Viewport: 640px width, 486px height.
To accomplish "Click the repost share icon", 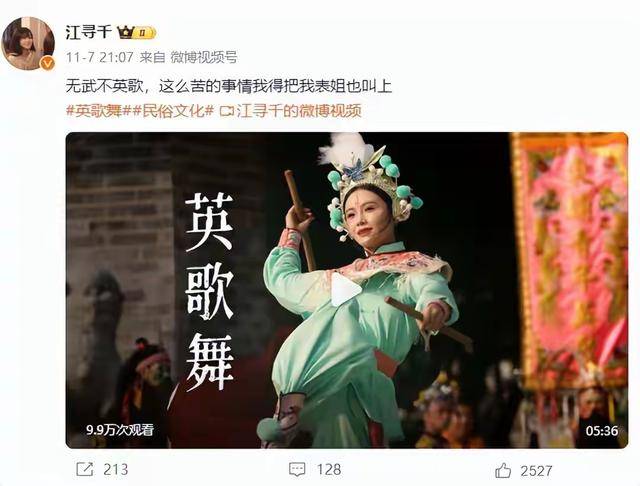I will (x=85, y=469).
